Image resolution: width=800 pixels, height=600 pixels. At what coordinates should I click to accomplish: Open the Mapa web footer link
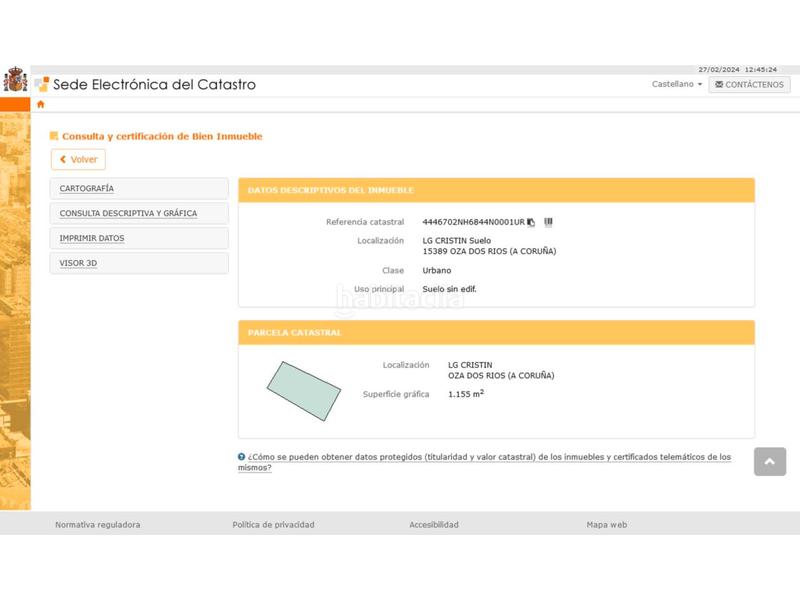pos(606,524)
